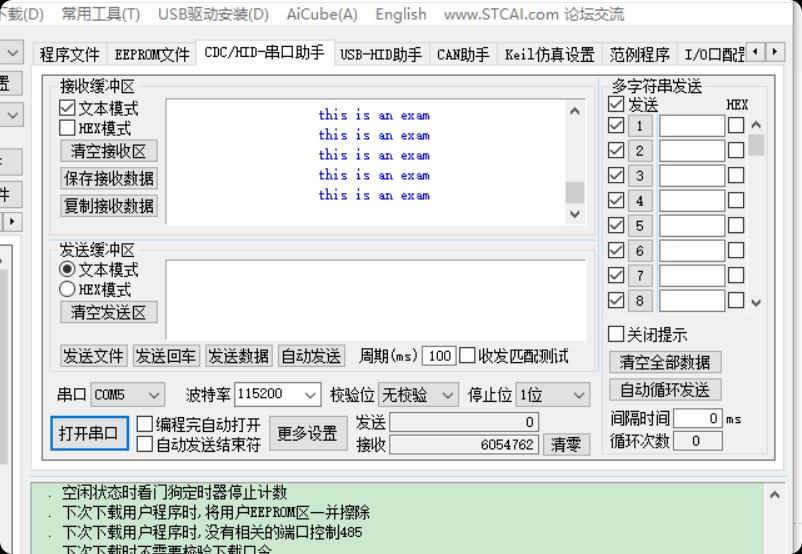The image size is (802, 554).
Task: Open the English menu
Action: (x=400, y=14)
